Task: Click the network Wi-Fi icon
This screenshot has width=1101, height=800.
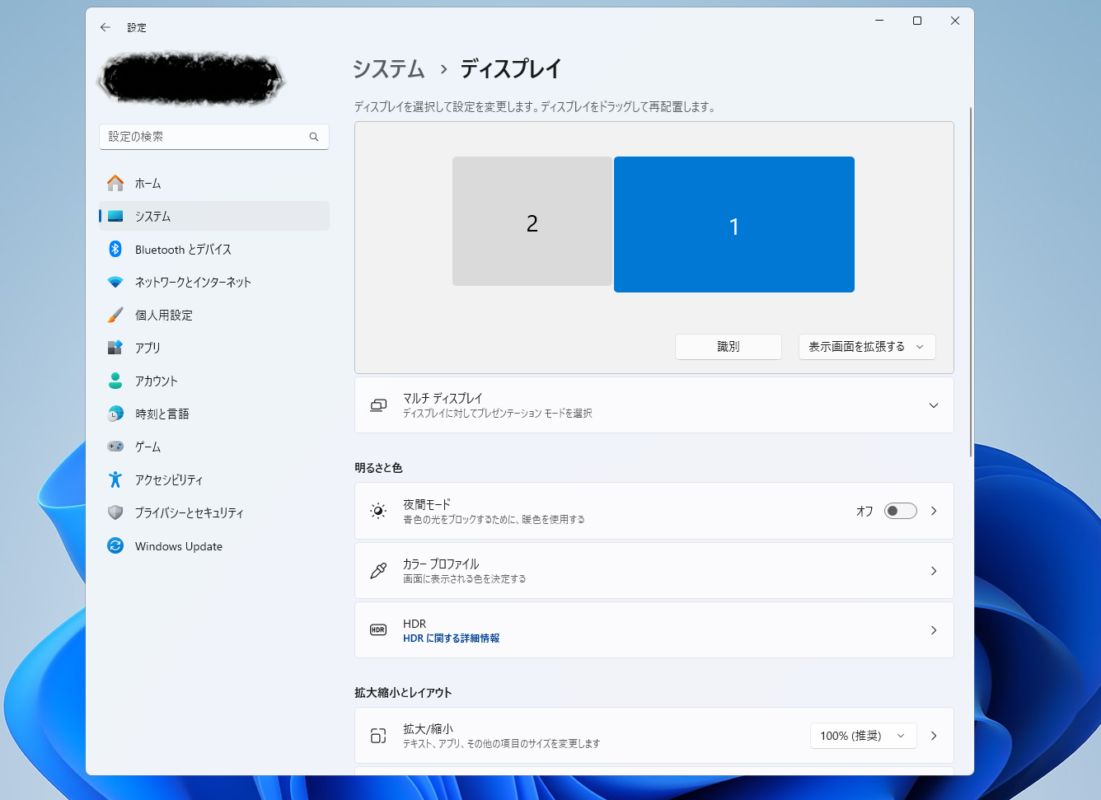Action: [115, 282]
